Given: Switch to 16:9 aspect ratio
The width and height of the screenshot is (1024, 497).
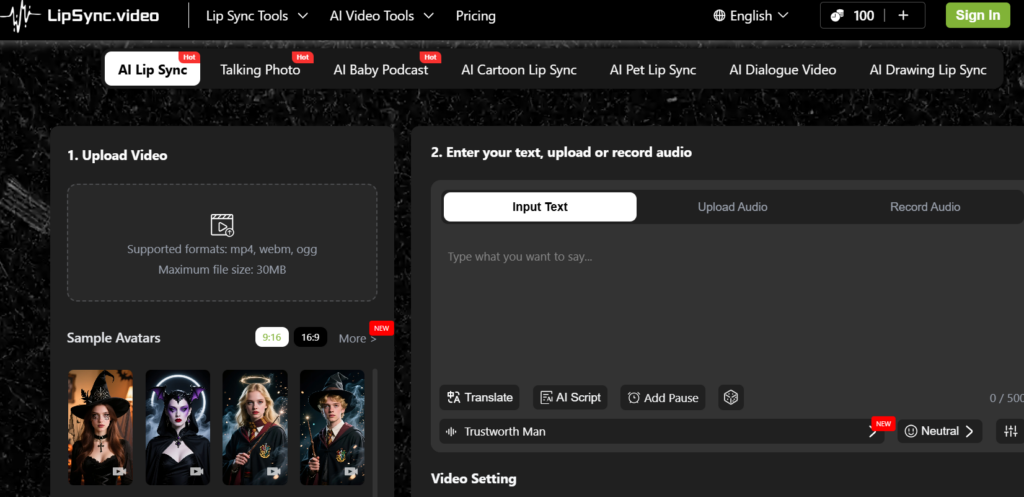Looking at the screenshot, I should click(x=310, y=338).
